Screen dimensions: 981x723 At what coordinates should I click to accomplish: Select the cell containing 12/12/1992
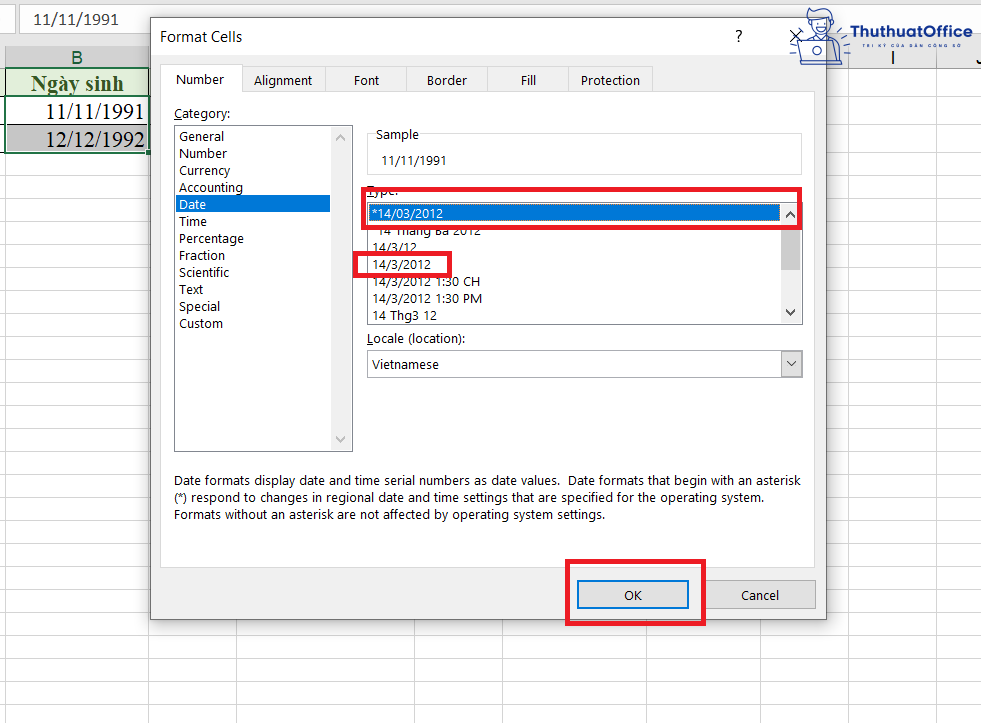click(x=77, y=139)
